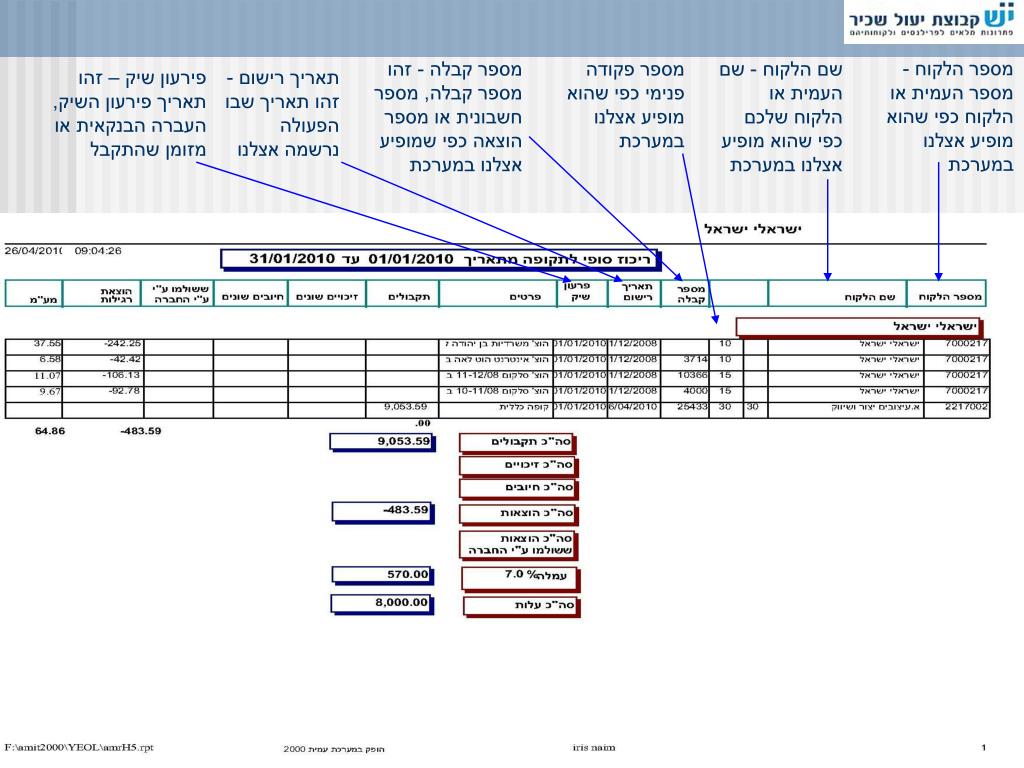Select the ששולמו ע"י החברה column header
The width and height of the screenshot is (1024, 768).
pos(178,293)
